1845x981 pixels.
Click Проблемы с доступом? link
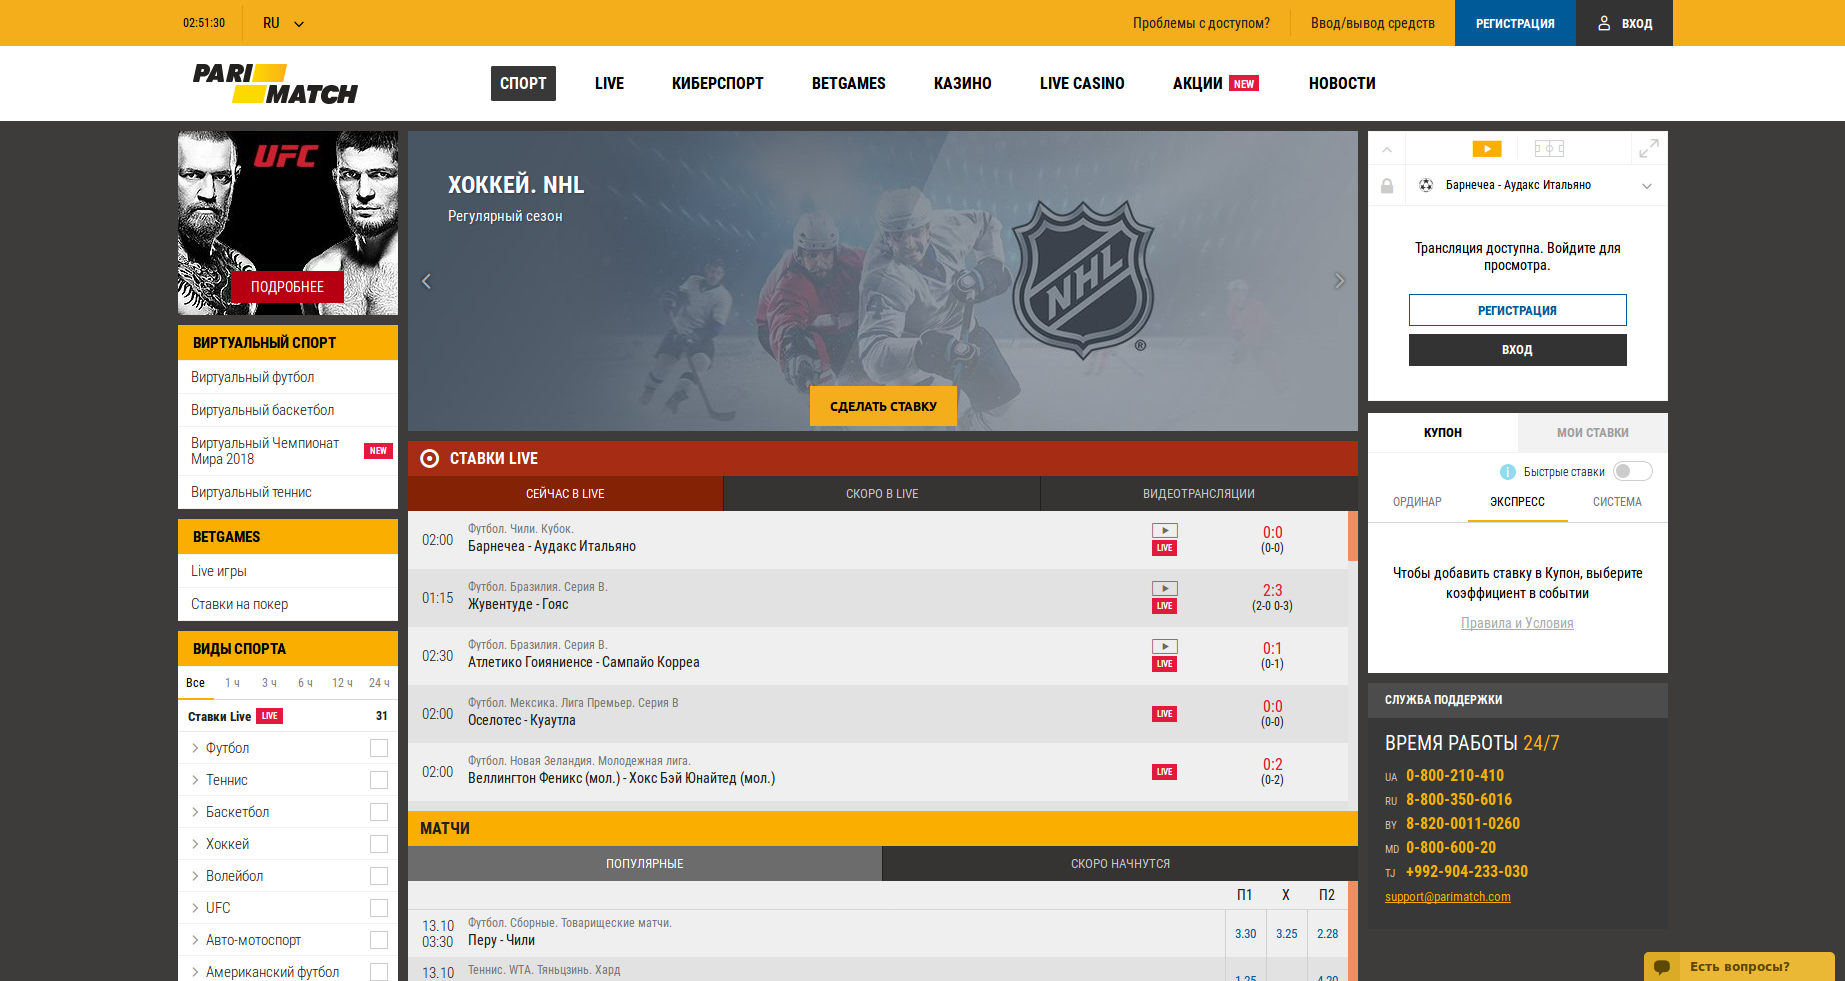(x=1201, y=23)
